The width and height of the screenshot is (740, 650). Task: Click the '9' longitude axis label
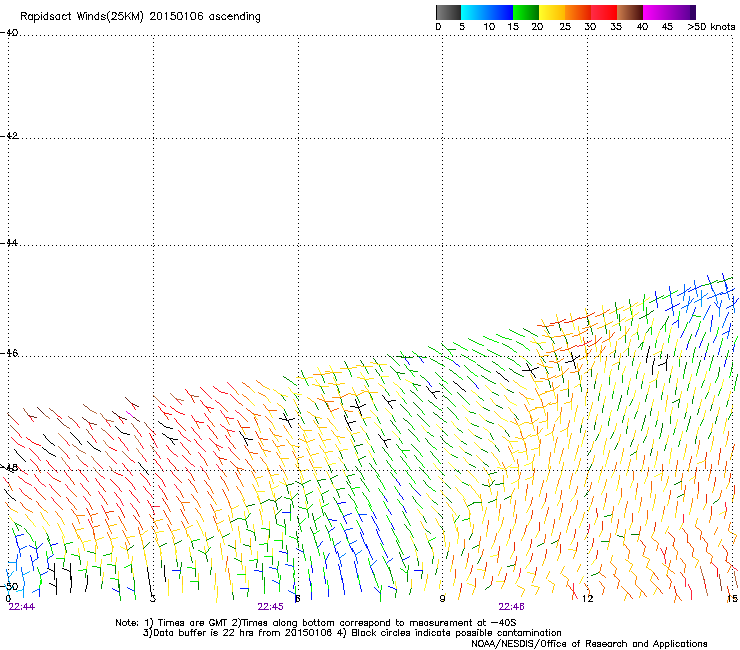(442, 599)
